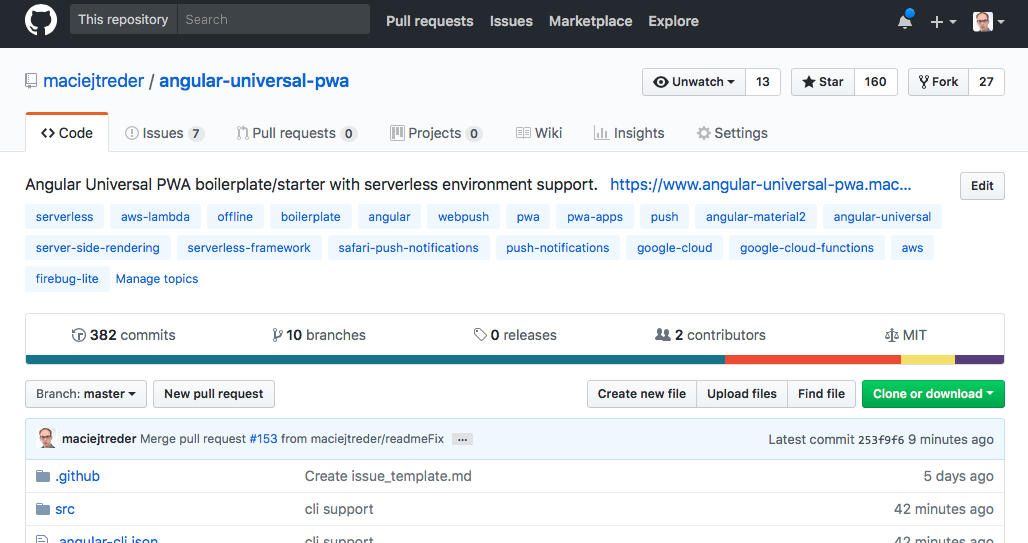This screenshot has height=543, width=1028.
Task: Click Pull requests in top navigation
Action: tap(429, 21)
